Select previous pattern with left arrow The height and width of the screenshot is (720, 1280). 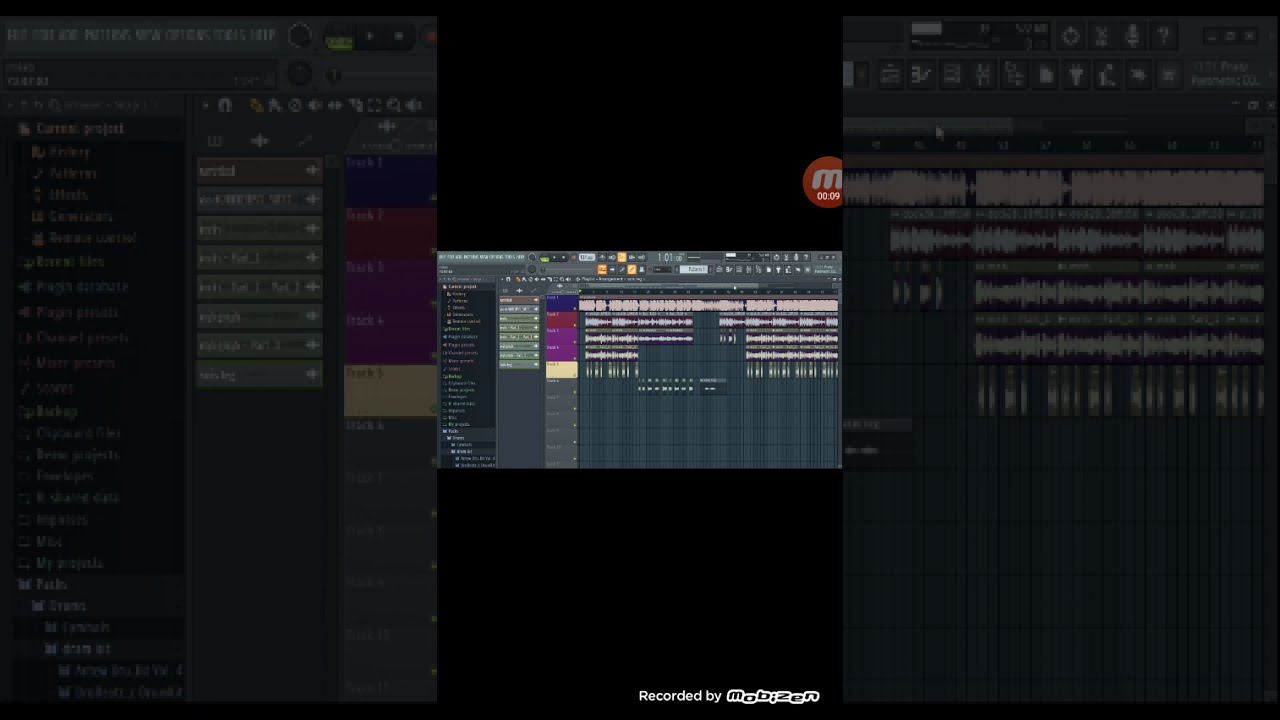(x=677, y=269)
